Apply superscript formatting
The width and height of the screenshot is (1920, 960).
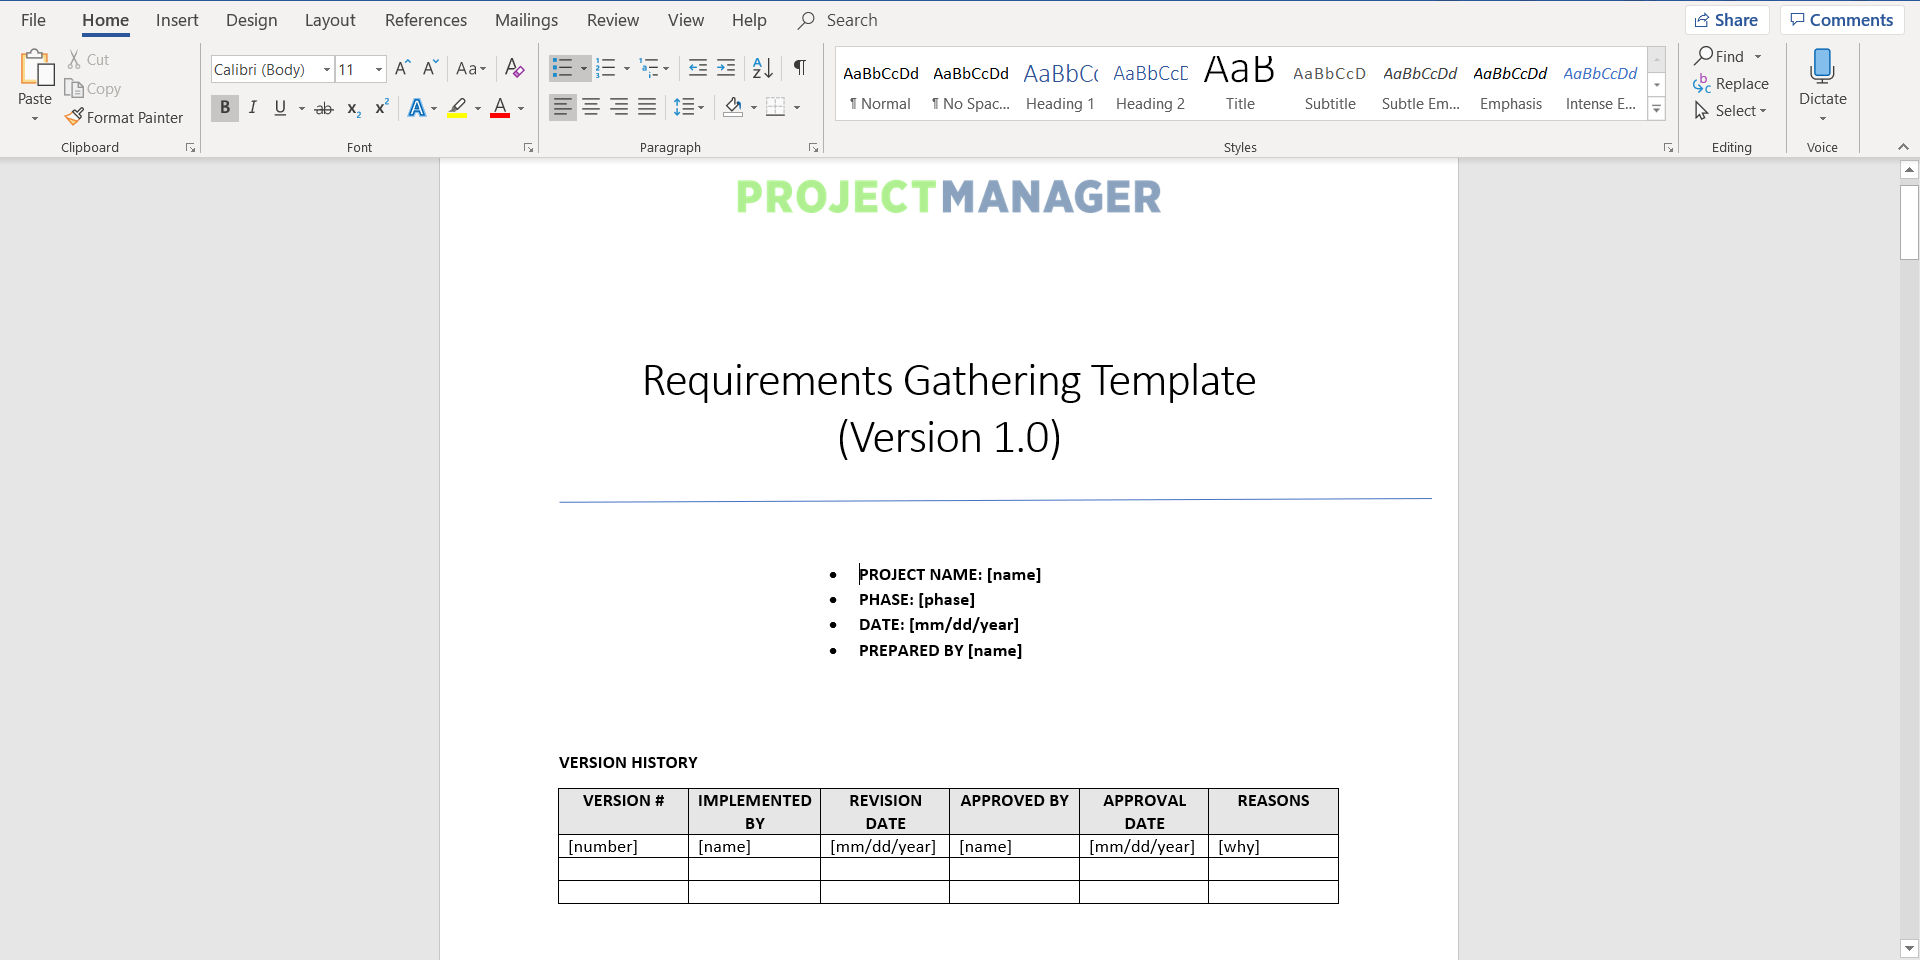tap(381, 108)
